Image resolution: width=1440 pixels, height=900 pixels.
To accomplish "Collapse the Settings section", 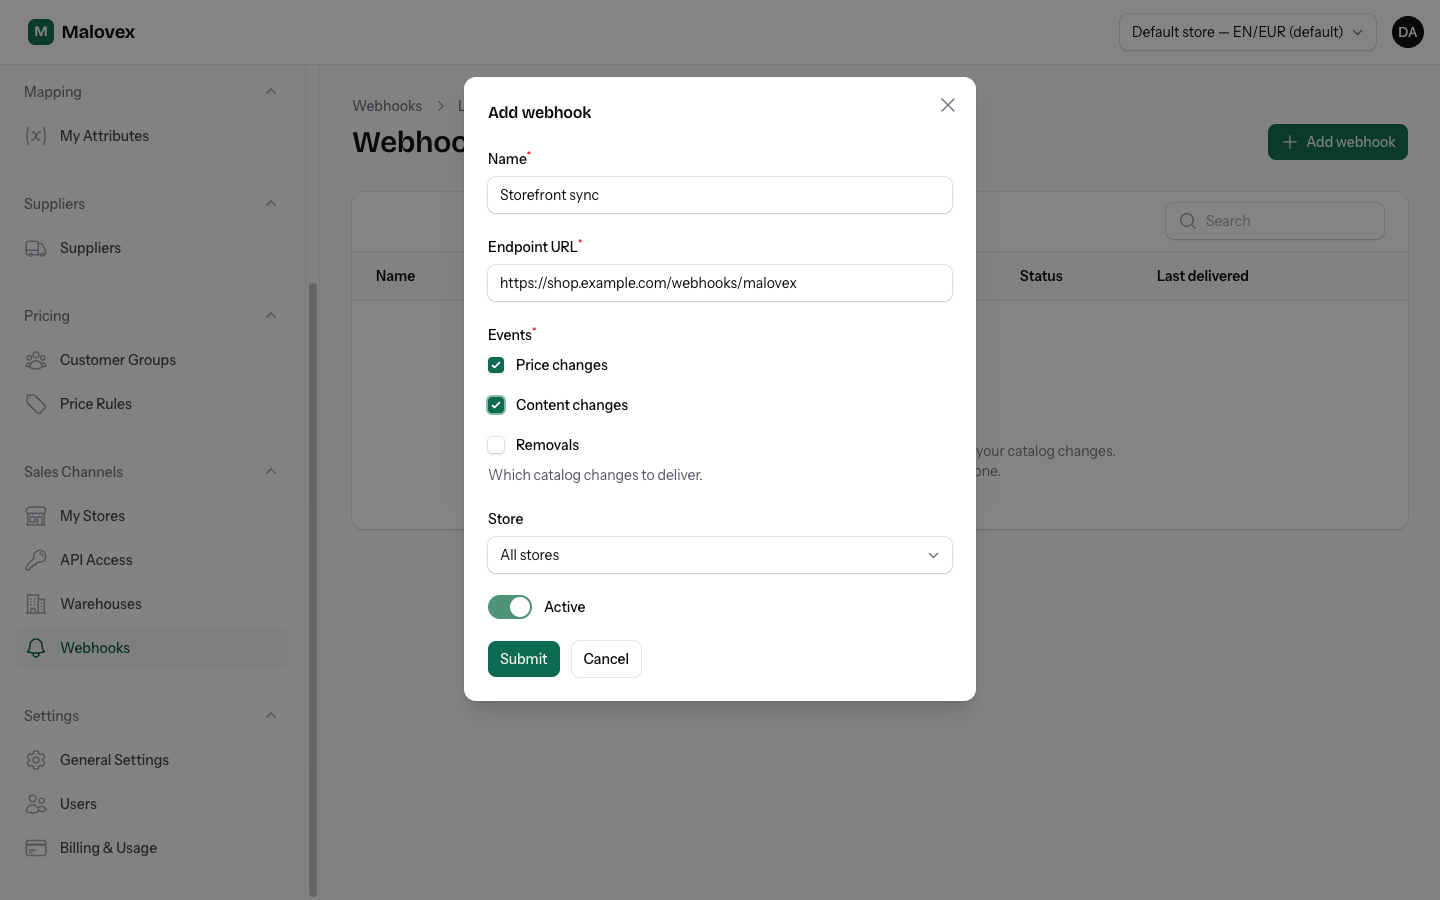I will pyautogui.click(x=271, y=716).
